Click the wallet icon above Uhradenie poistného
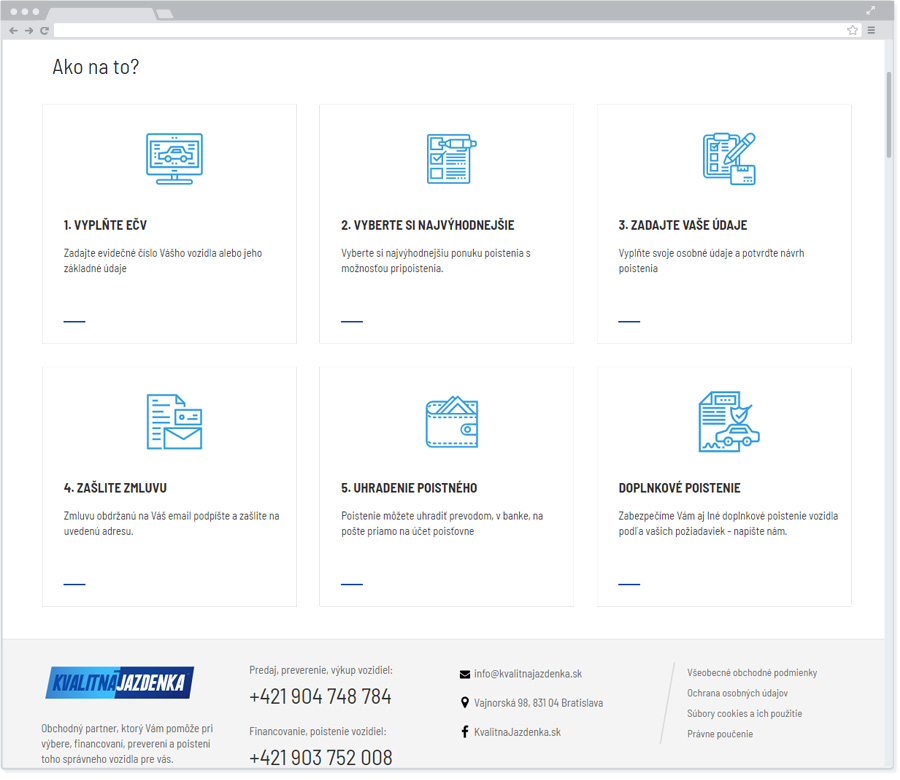900x780 pixels. pyautogui.click(x=450, y=421)
